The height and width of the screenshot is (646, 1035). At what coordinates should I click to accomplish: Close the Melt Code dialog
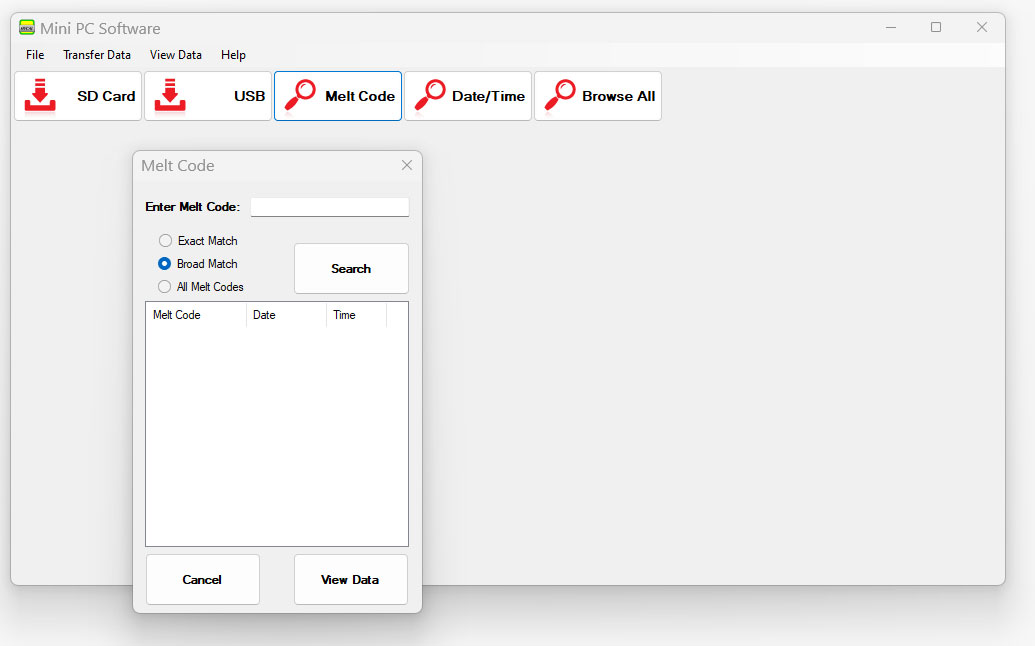click(406, 165)
